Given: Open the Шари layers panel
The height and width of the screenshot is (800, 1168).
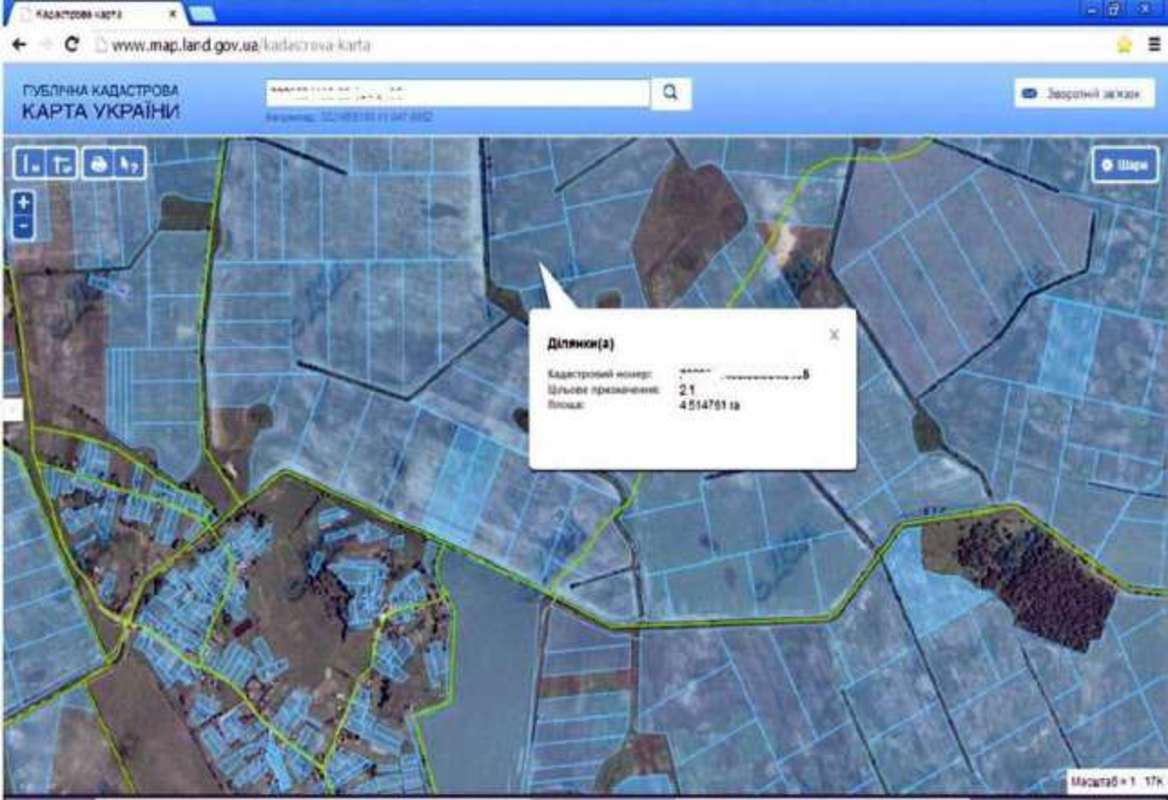Looking at the screenshot, I should click(x=1125, y=165).
